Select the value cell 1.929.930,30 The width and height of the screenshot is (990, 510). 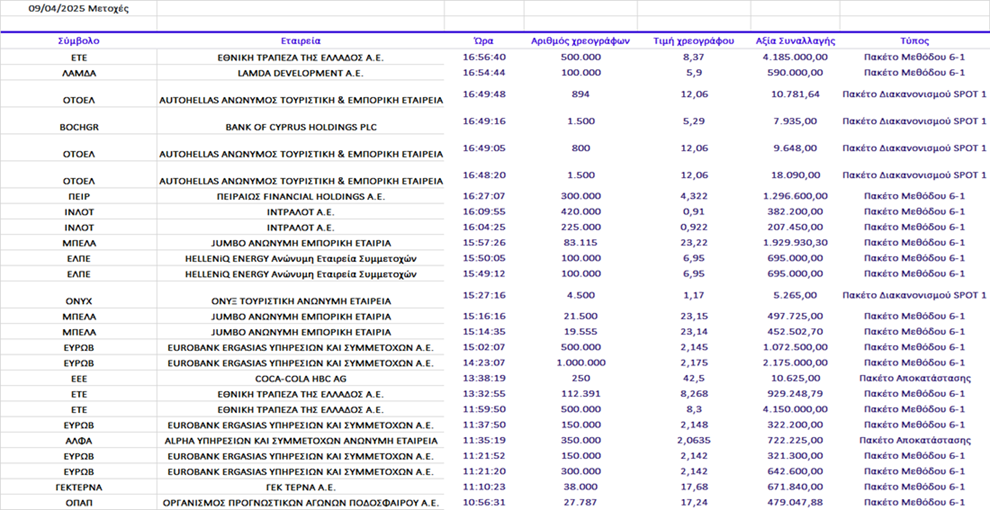(x=796, y=242)
